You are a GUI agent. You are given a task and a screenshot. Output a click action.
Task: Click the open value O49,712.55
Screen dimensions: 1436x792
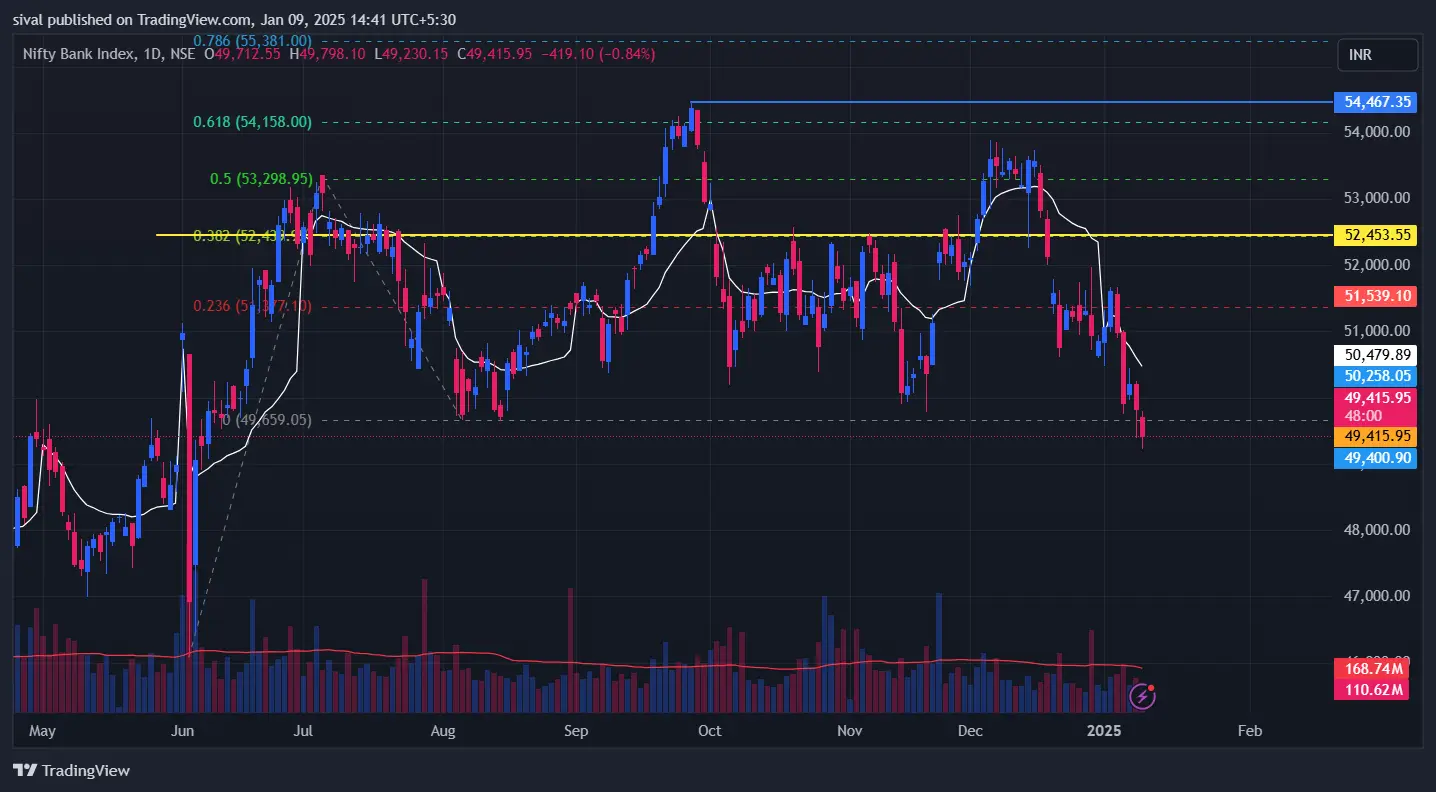tap(244, 54)
